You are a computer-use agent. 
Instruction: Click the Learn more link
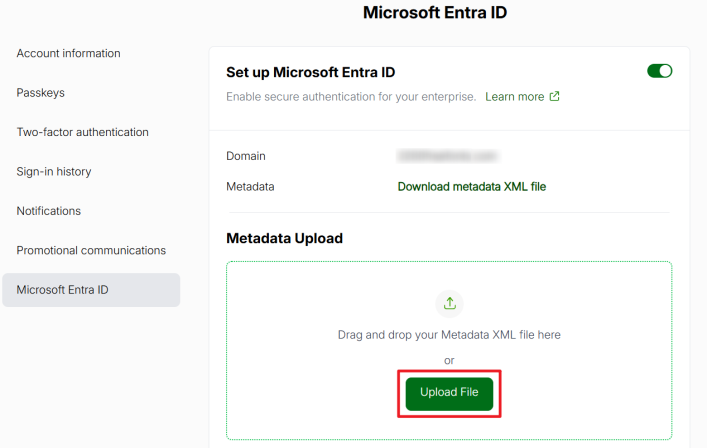coord(514,97)
